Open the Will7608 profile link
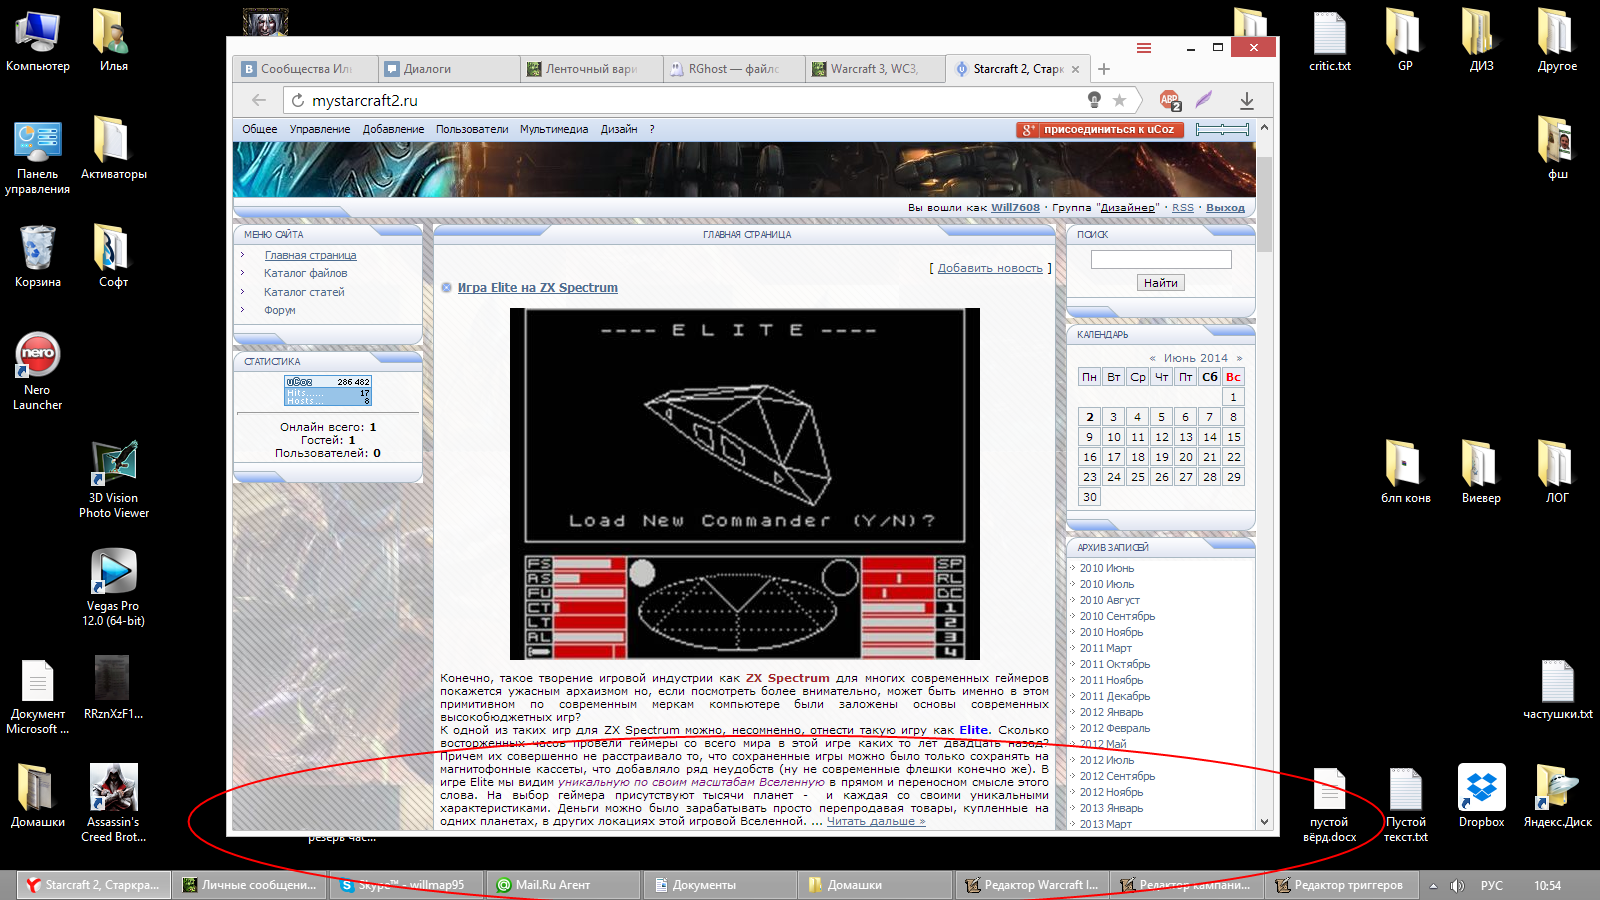This screenshot has height=900, width=1600. 1015,208
